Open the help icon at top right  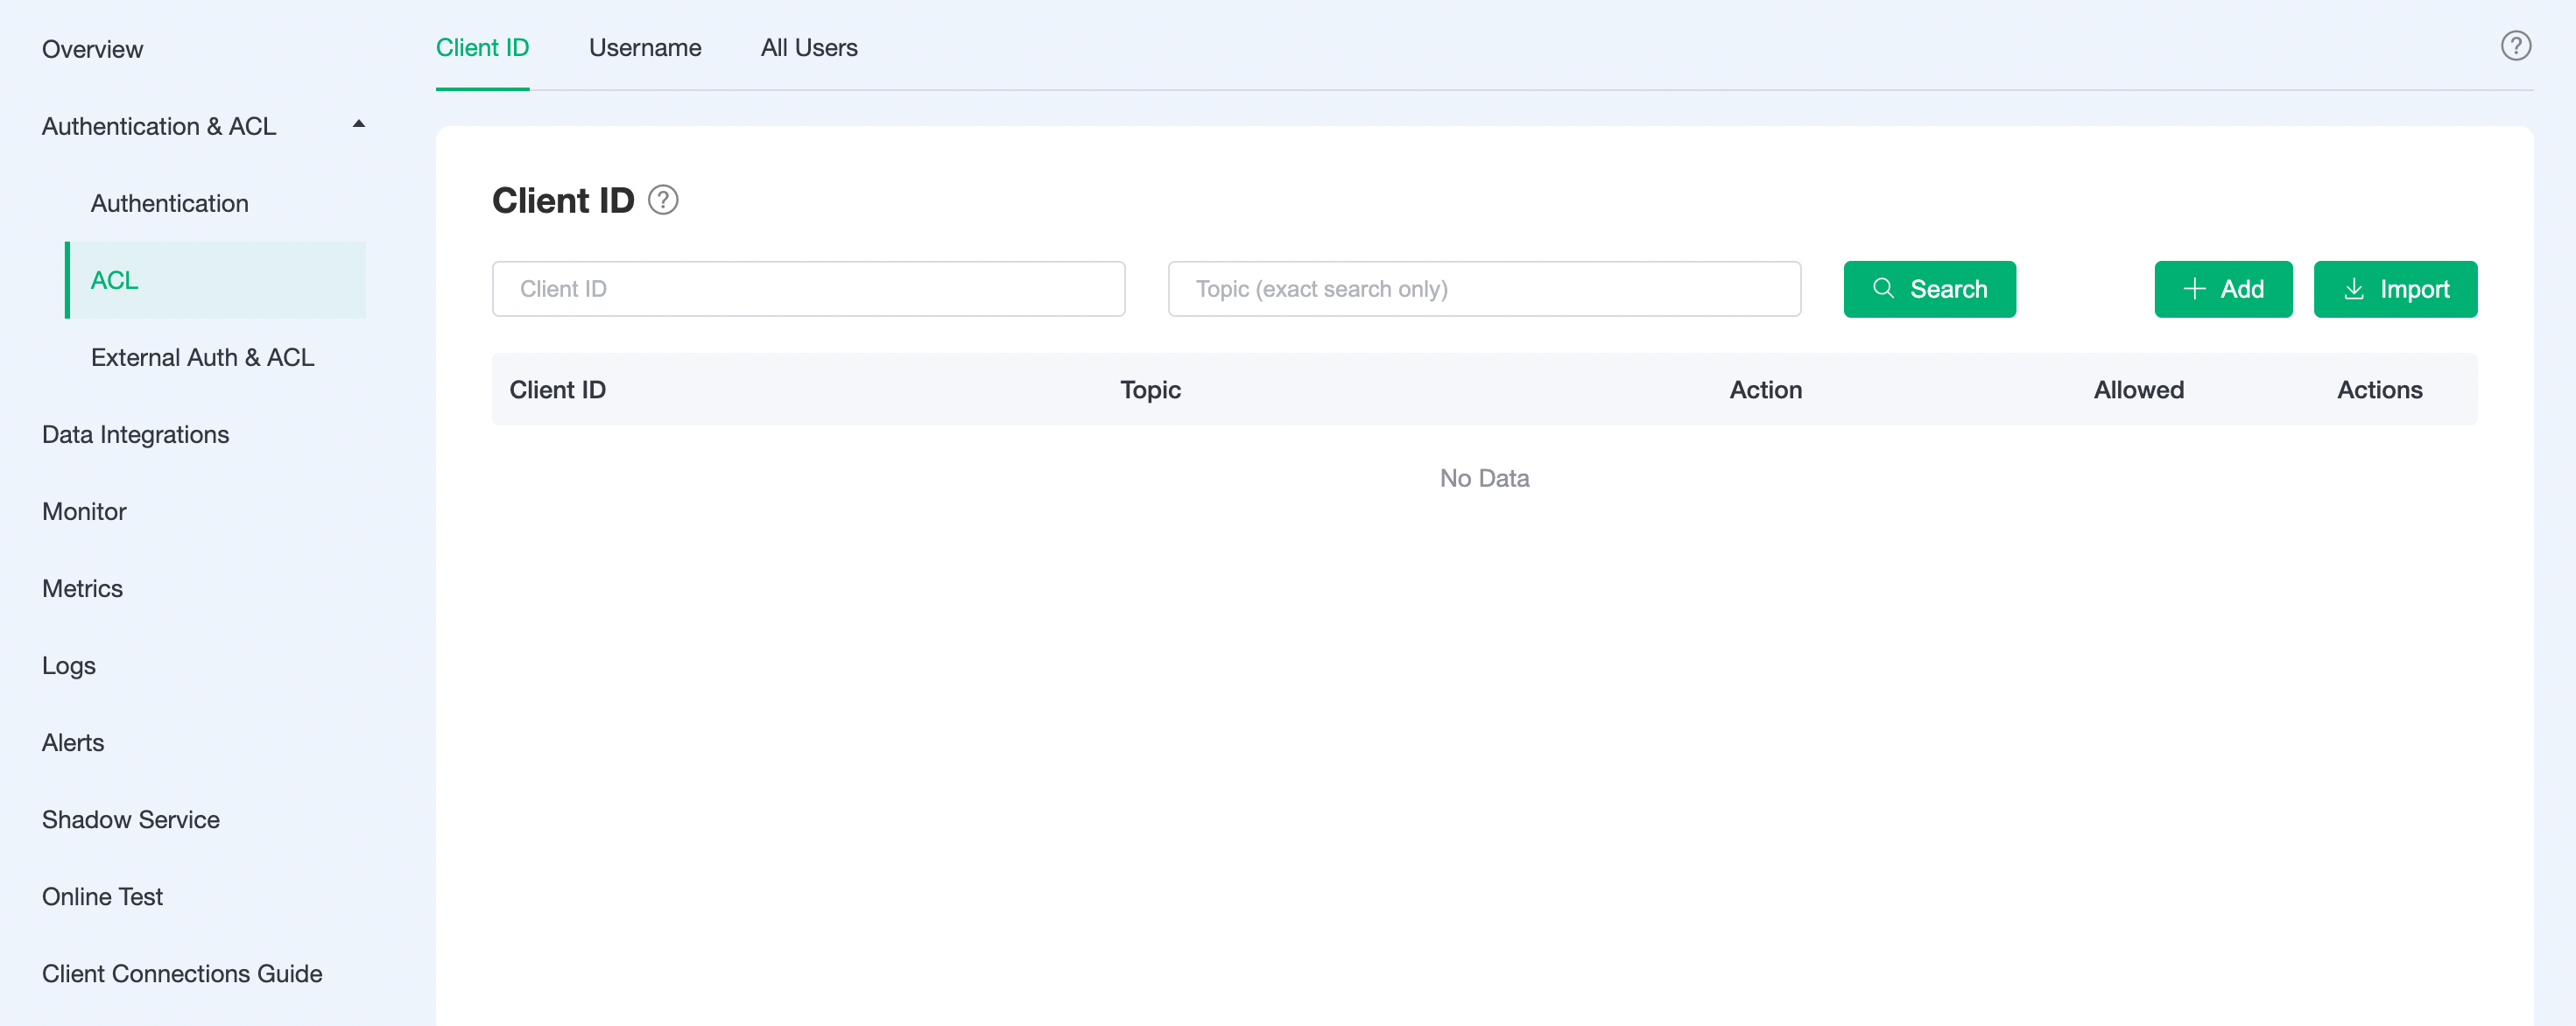tap(2515, 46)
